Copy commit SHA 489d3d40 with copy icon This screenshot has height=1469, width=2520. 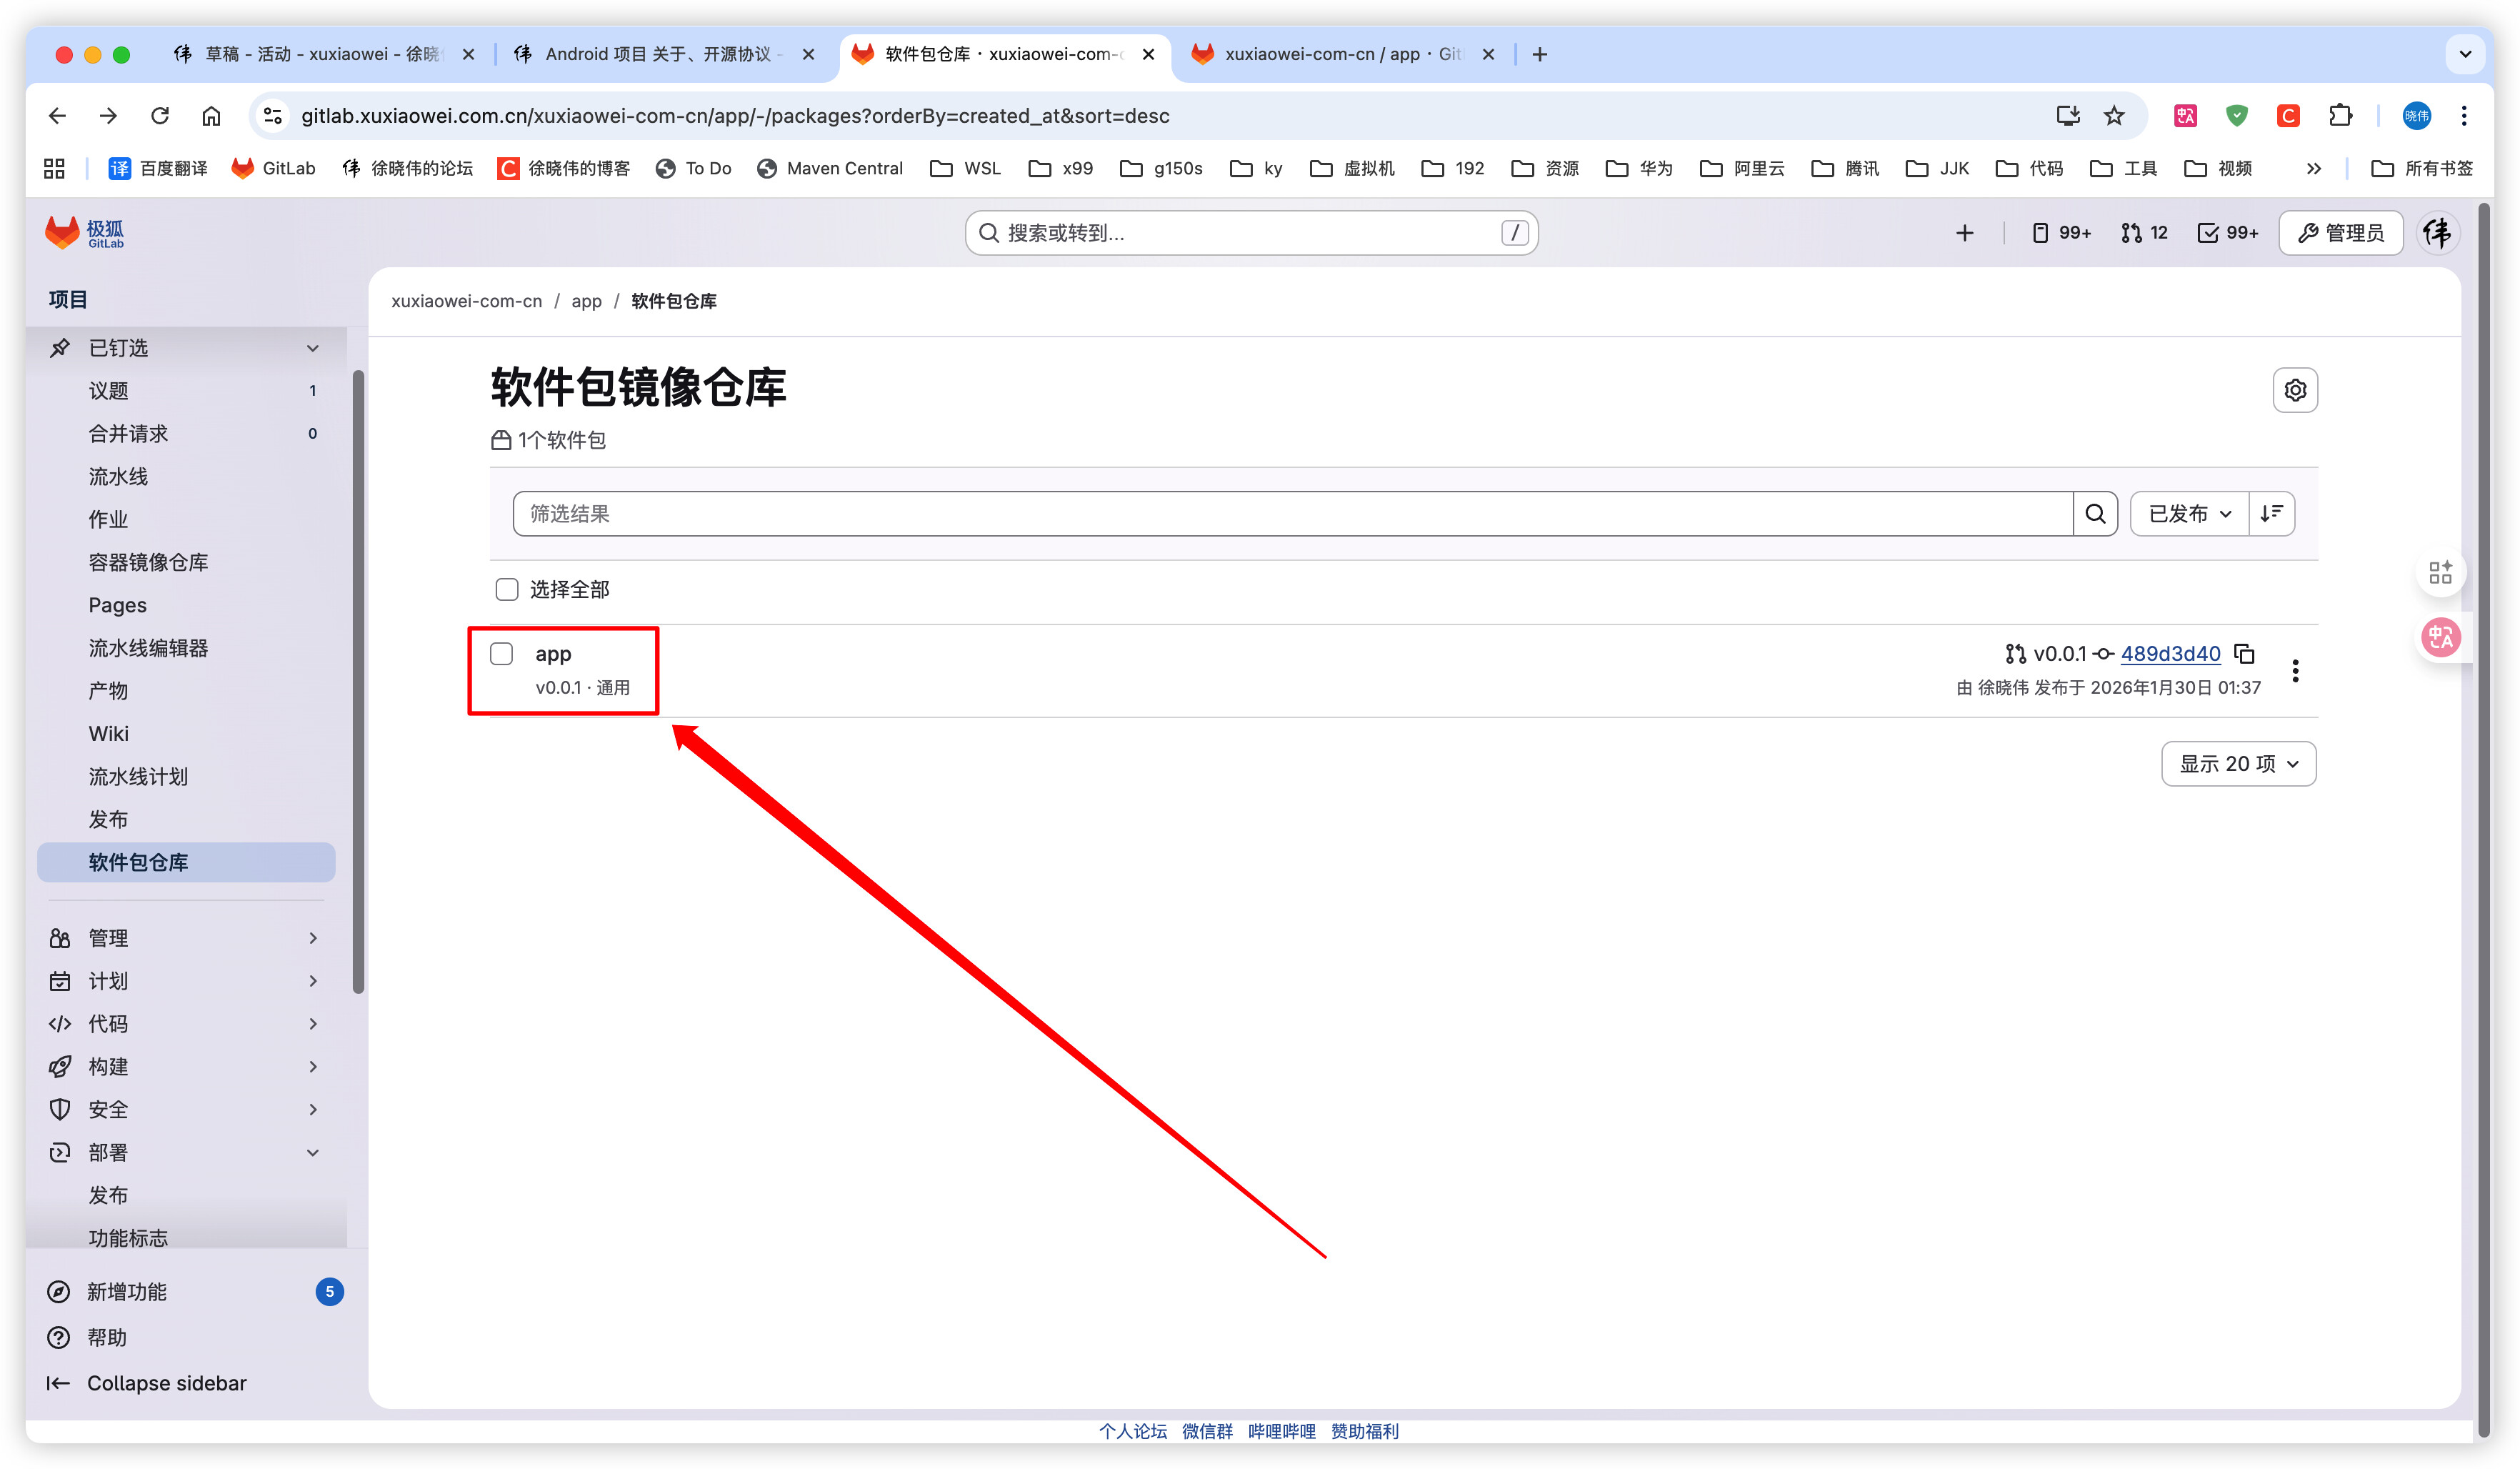[2244, 653]
